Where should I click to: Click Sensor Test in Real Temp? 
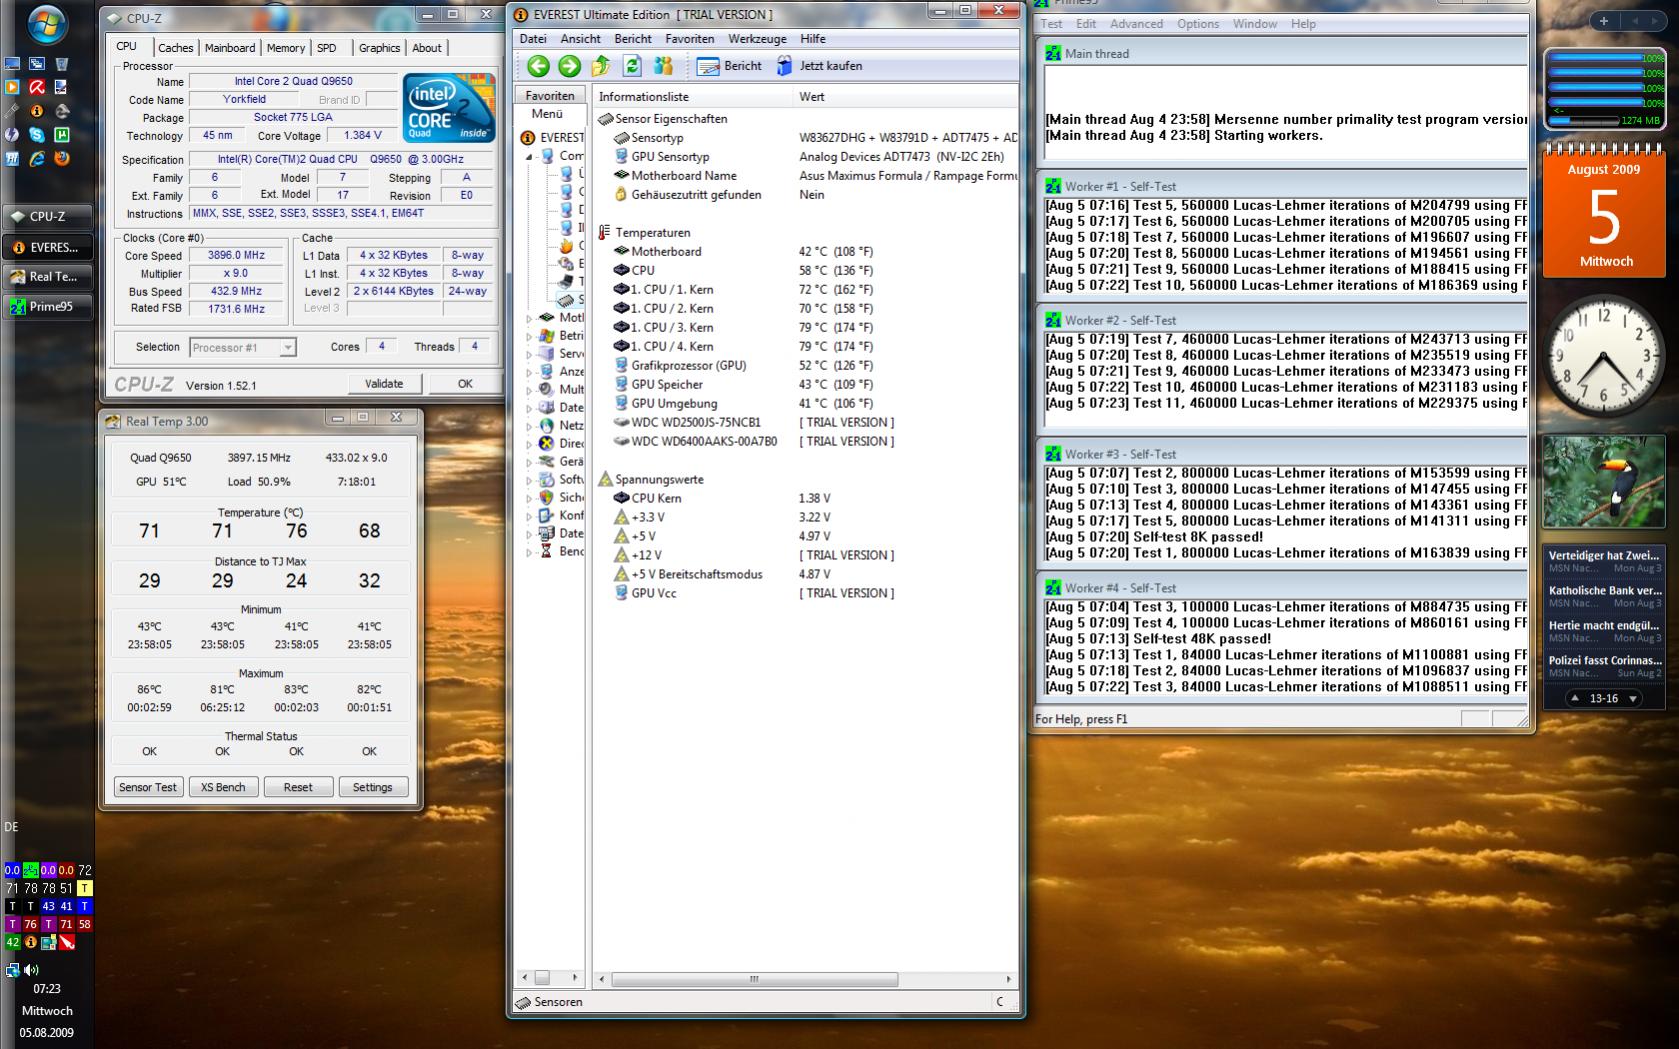(x=148, y=787)
